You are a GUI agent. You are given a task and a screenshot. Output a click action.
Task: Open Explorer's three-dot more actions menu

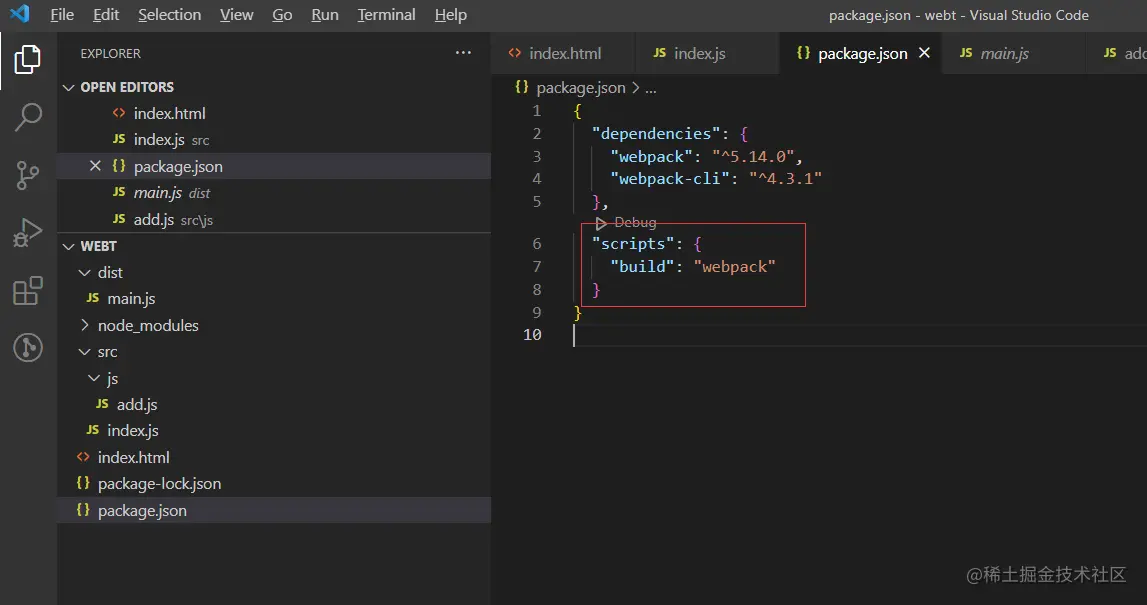pos(462,53)
